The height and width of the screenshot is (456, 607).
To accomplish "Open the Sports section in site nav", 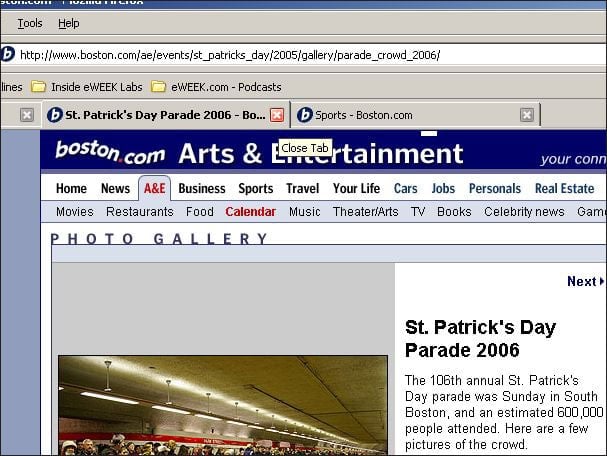I will point(255,189).
